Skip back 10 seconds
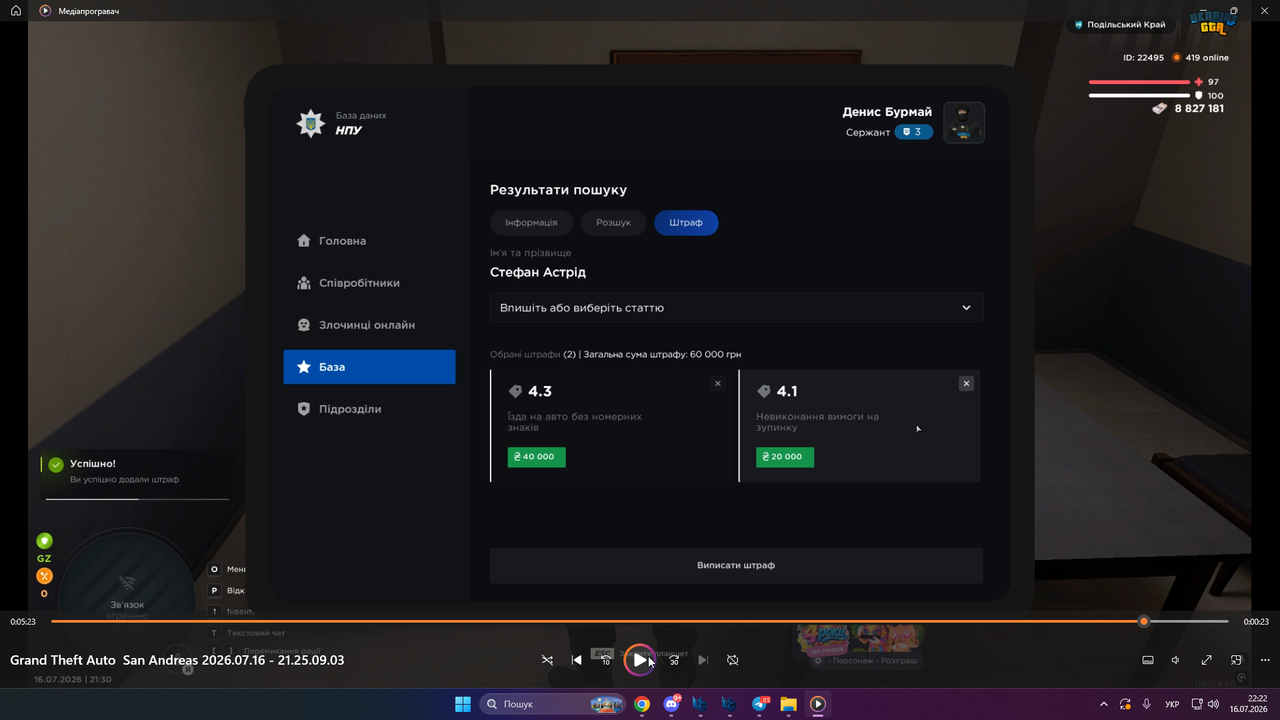This screenshot has height=720, width=1280. (x=606, y=660)
